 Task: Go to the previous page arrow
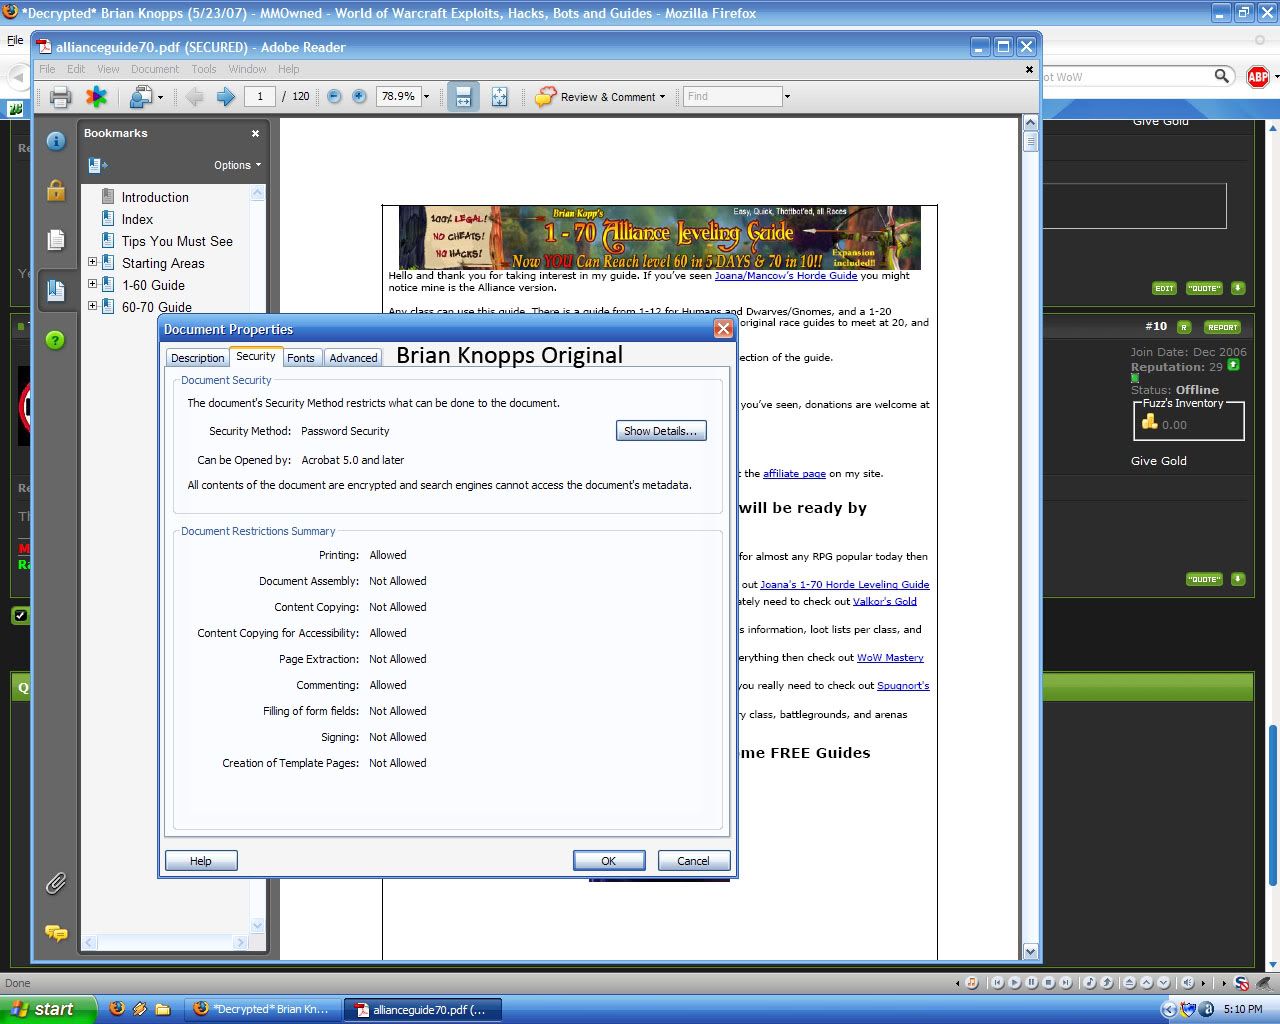point(195,97)
